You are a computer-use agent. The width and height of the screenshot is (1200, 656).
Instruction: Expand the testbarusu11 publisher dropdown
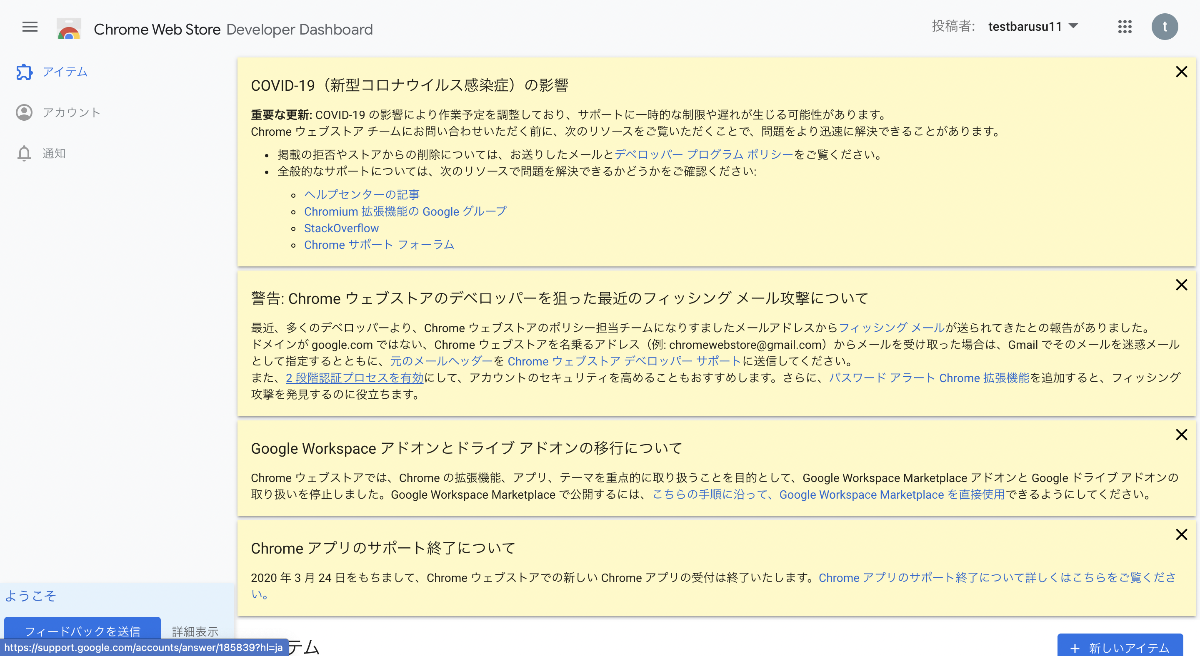pos(1033,27)
